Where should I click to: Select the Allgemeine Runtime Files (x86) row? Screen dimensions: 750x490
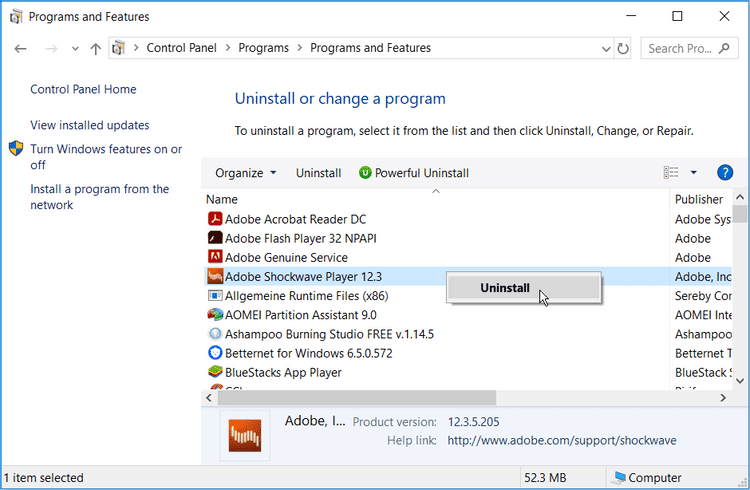click(x=468, y=295)
